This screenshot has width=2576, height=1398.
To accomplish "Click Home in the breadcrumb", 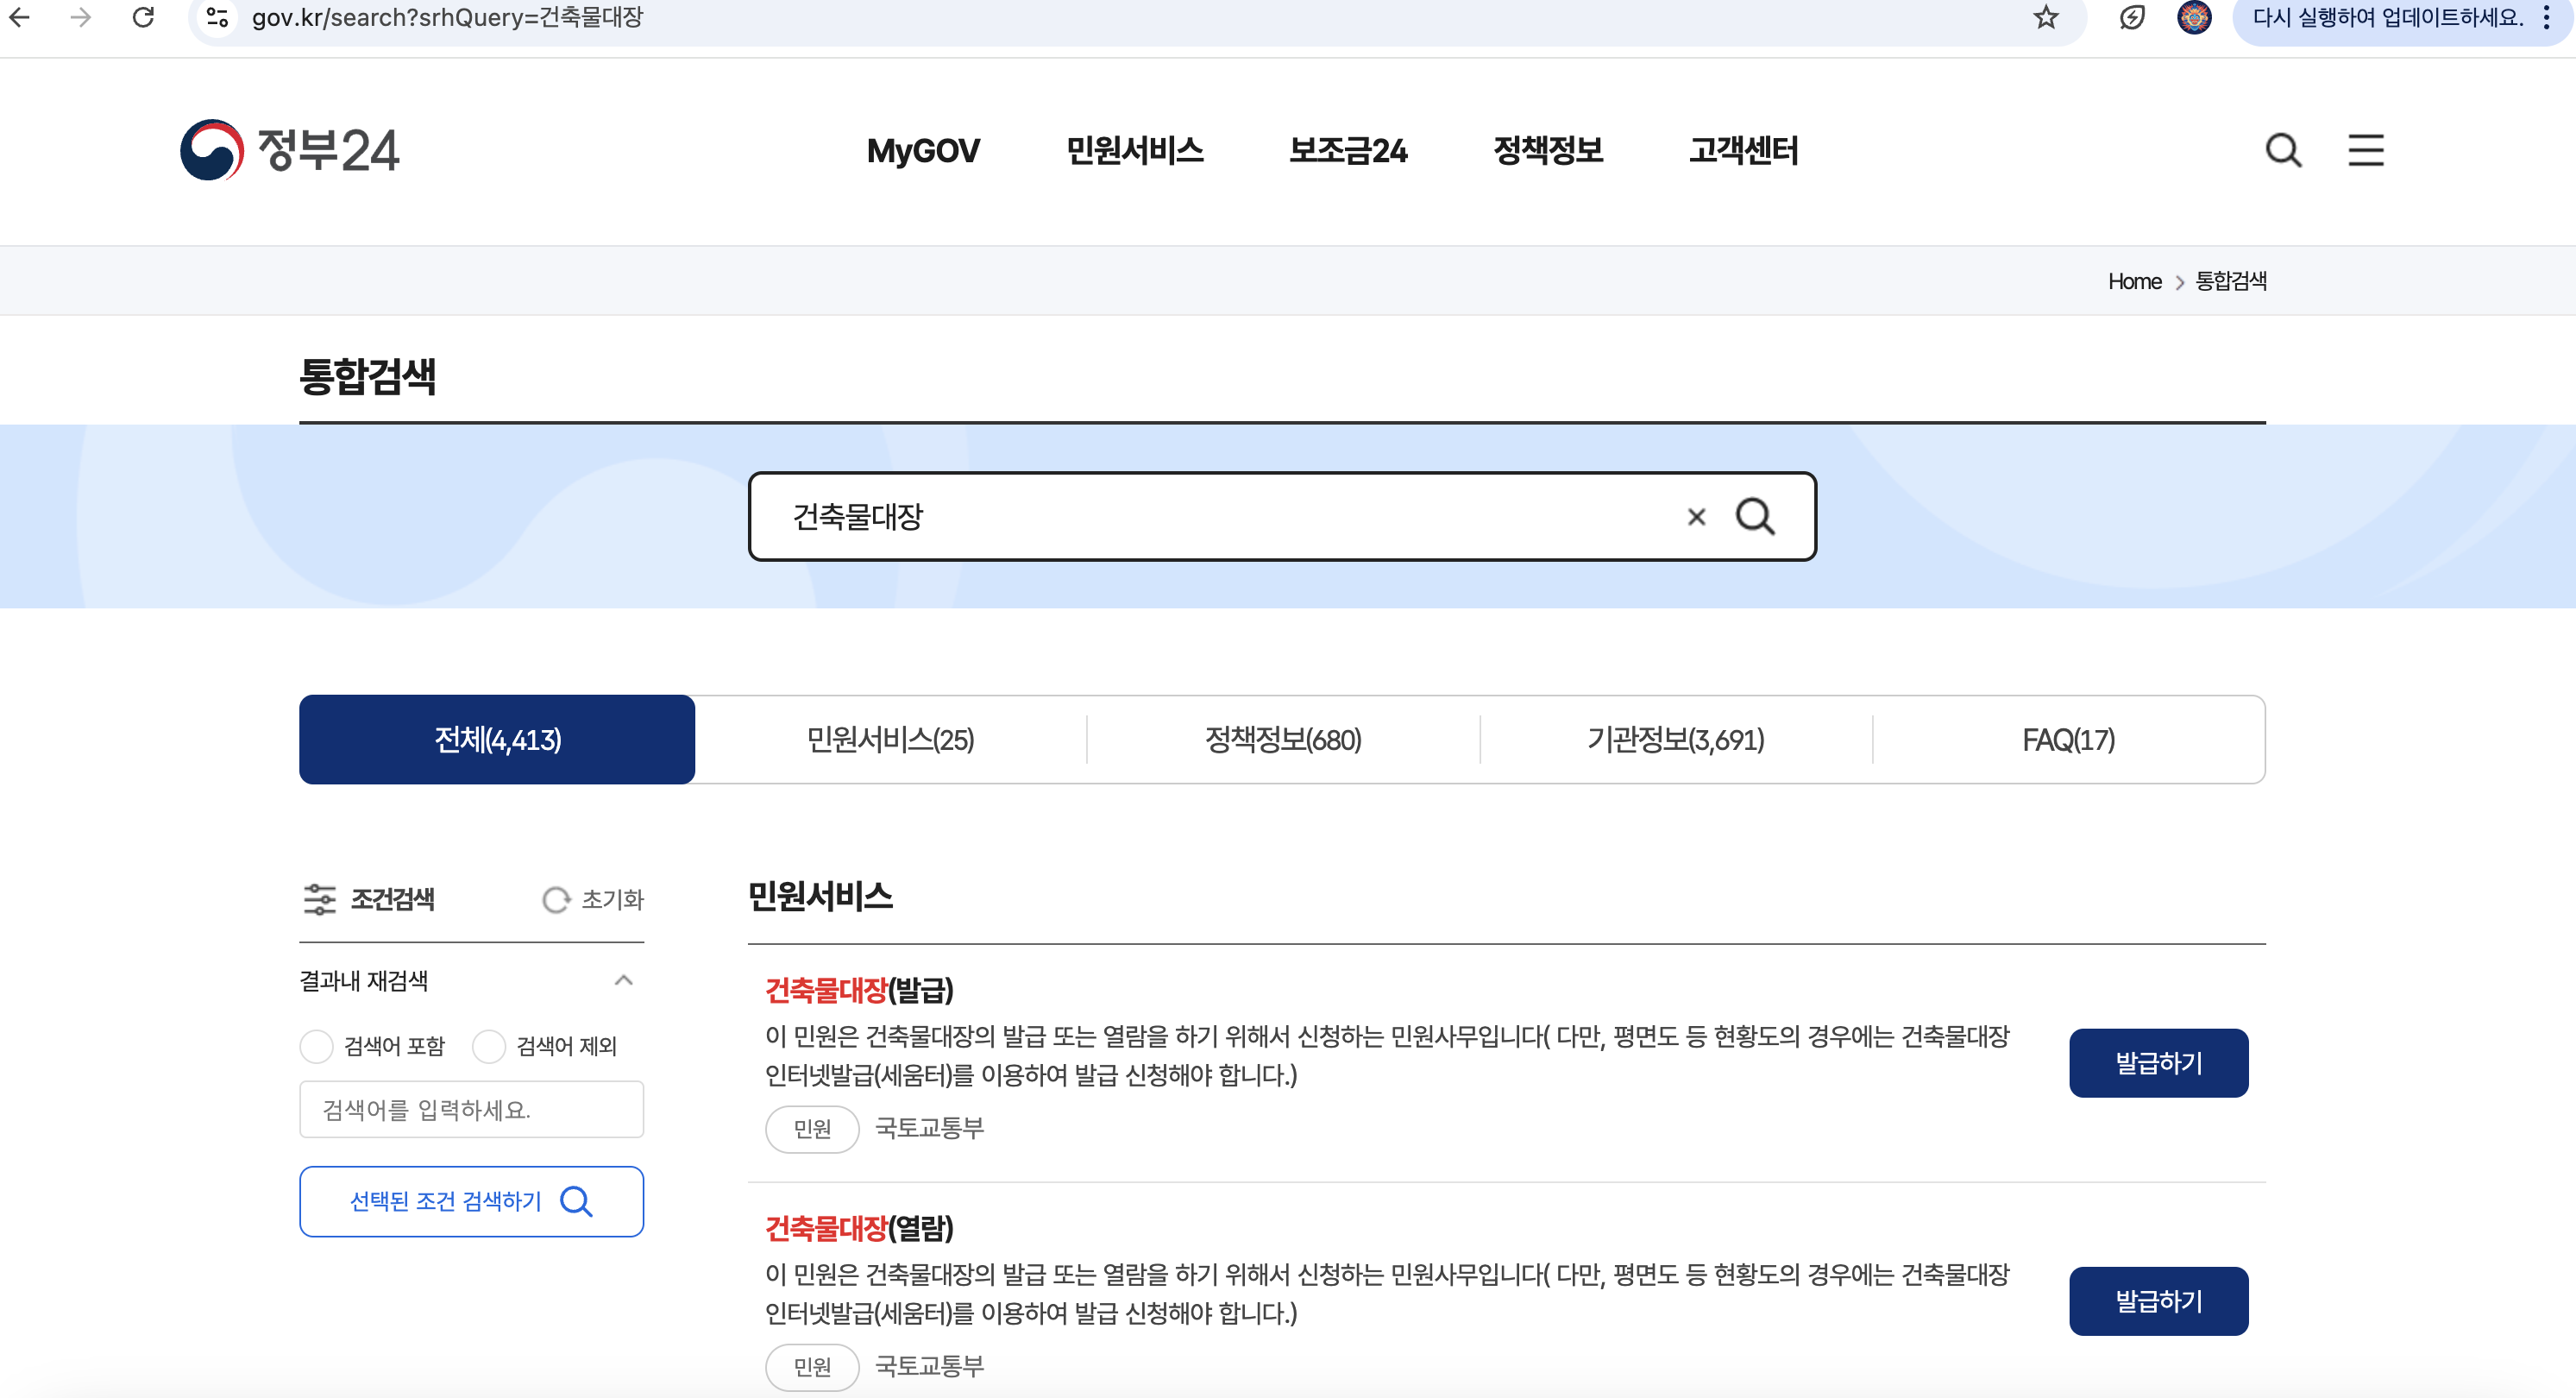I will pos(2134,282).
